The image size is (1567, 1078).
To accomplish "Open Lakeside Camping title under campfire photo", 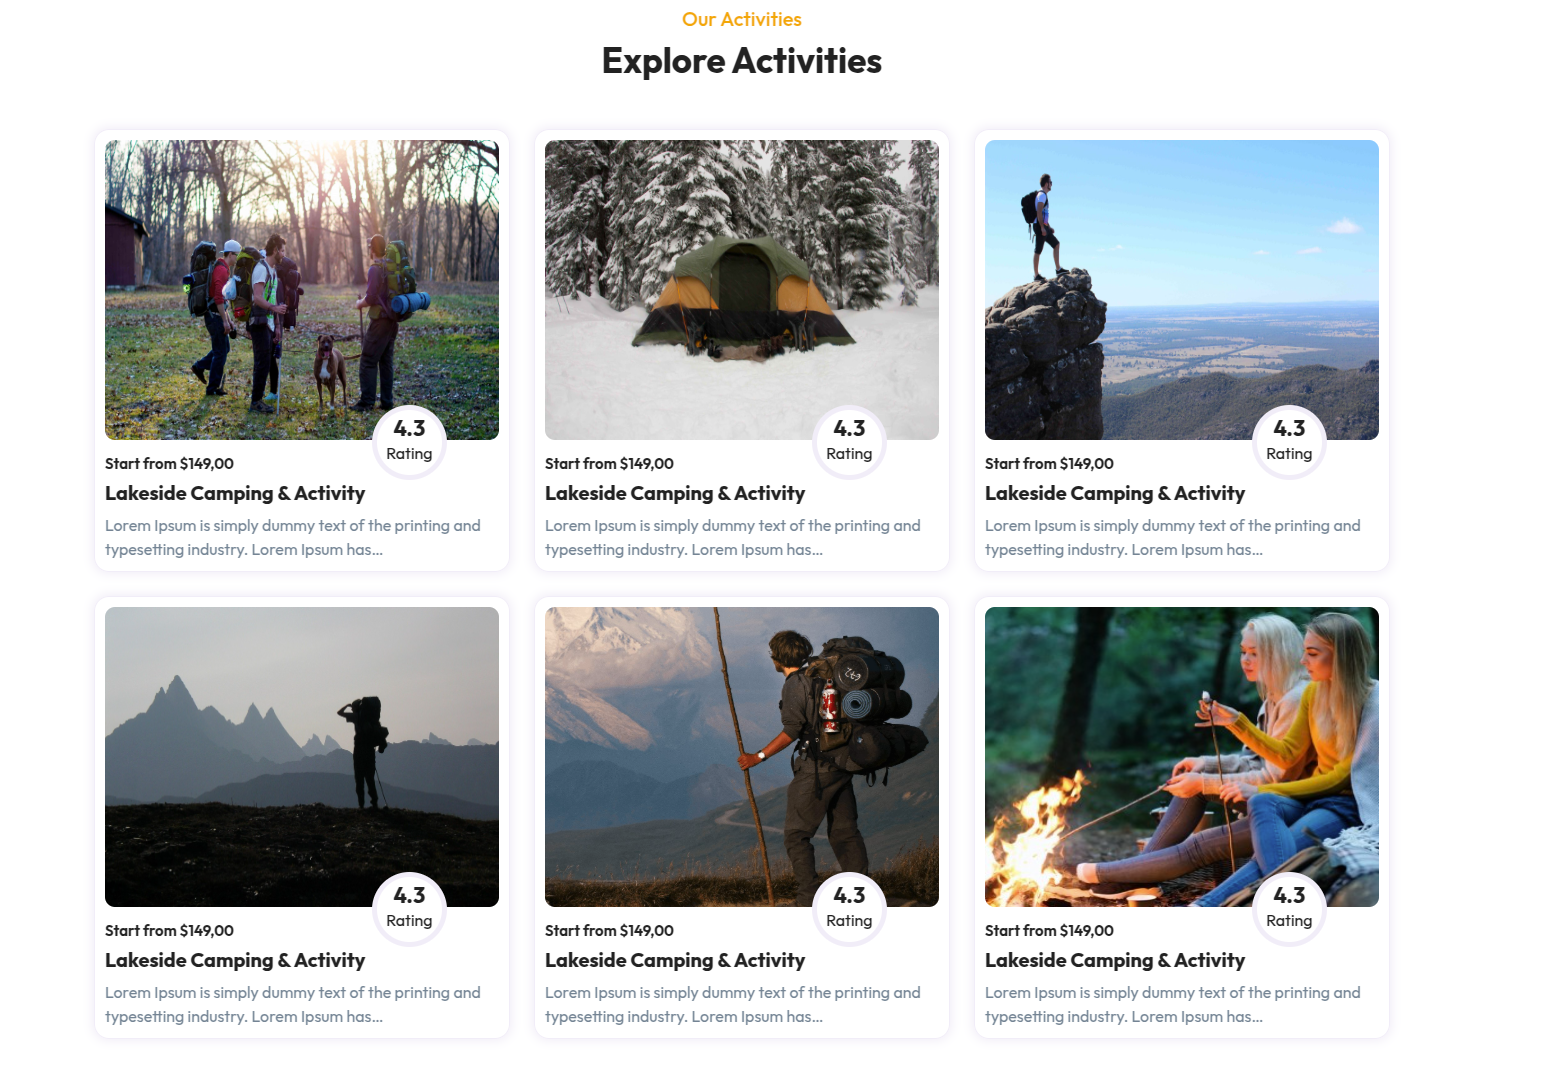I will tap(1115, 960).
